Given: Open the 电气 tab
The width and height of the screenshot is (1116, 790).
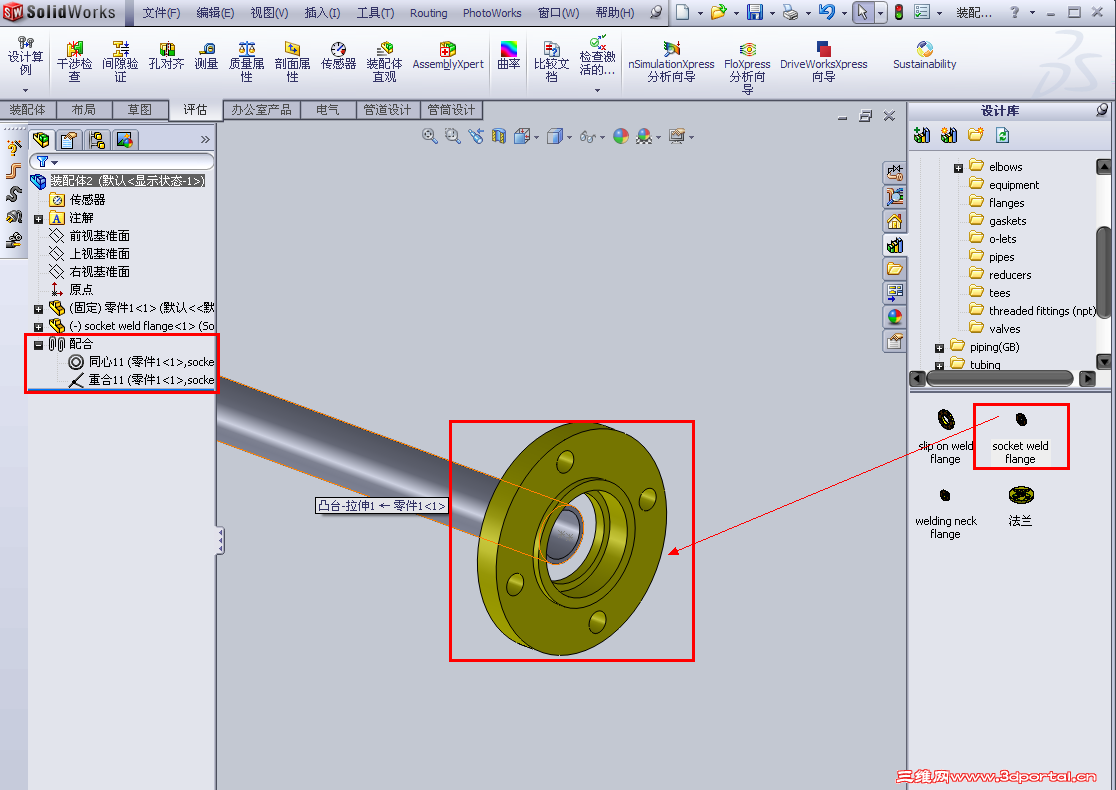Looking at the screenshot, I should [x=327, y=110].
